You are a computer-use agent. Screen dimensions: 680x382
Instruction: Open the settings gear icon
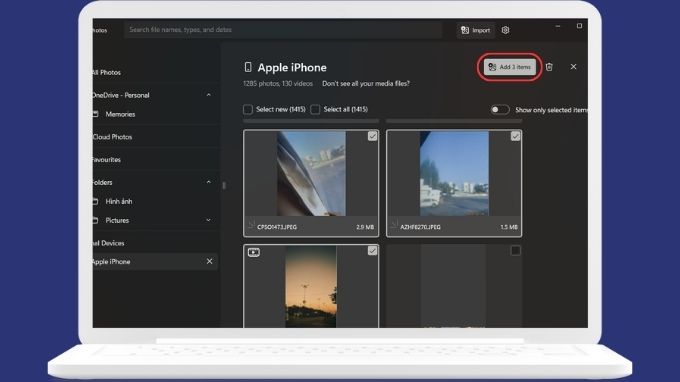[x=505, y=30]
